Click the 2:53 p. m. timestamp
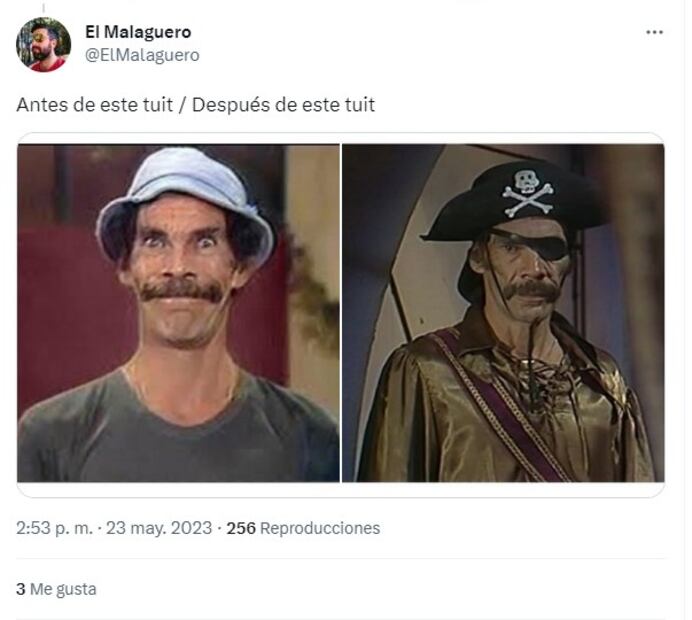 (x=54, y=528)
